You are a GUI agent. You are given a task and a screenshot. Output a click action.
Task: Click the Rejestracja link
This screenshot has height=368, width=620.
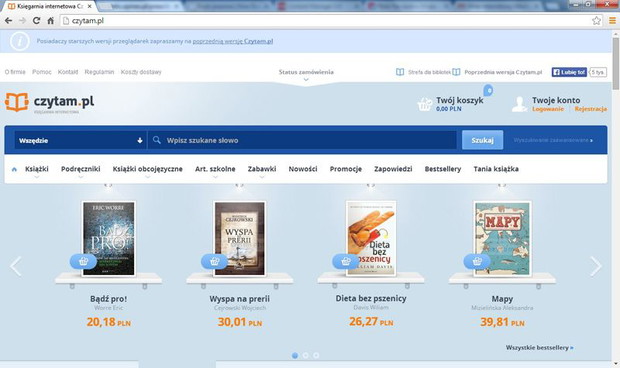tap(591, 109)
